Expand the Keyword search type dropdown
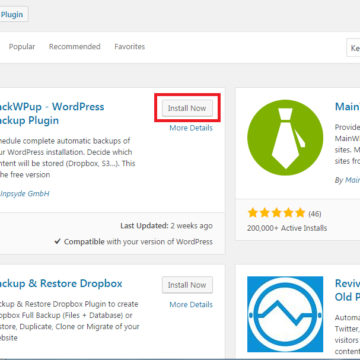Viewport: 360px width, 360px height. [353, 48]
